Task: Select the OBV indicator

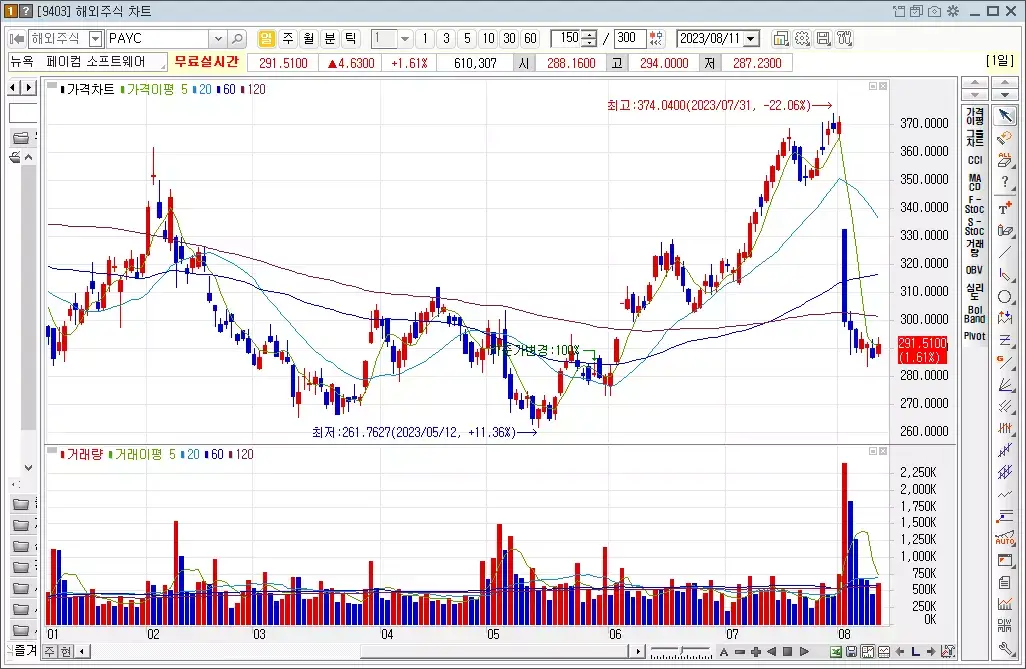Action: point(974,270)
